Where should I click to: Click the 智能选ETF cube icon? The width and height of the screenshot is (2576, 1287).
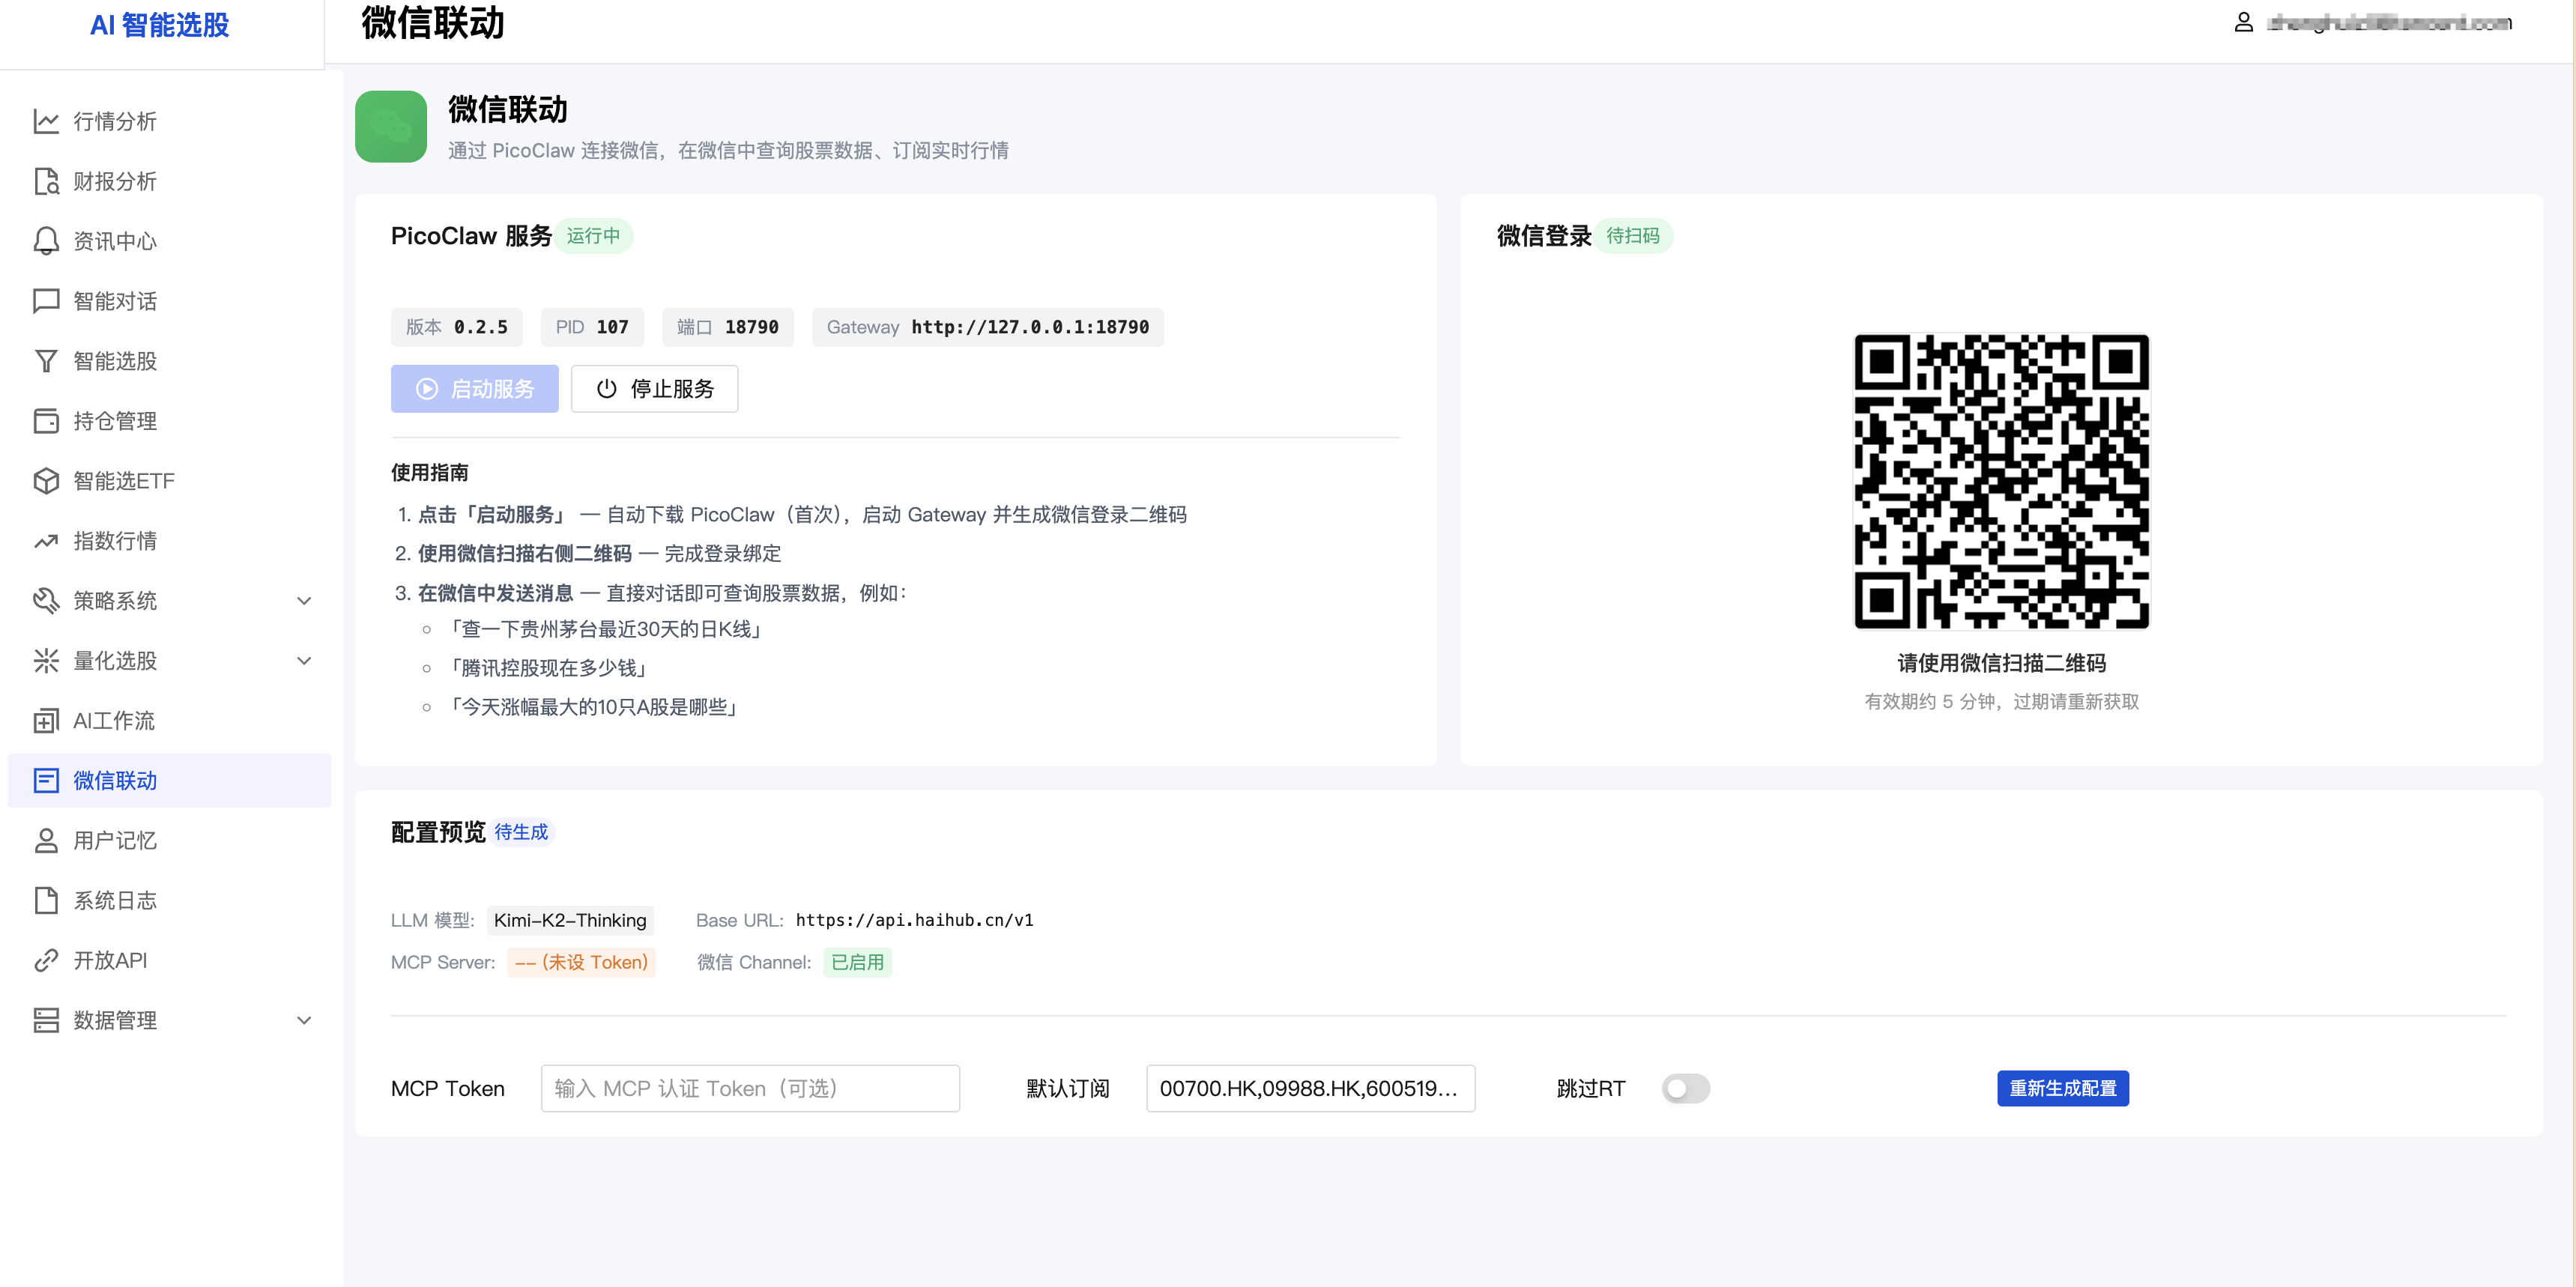[x=46, y=481]
